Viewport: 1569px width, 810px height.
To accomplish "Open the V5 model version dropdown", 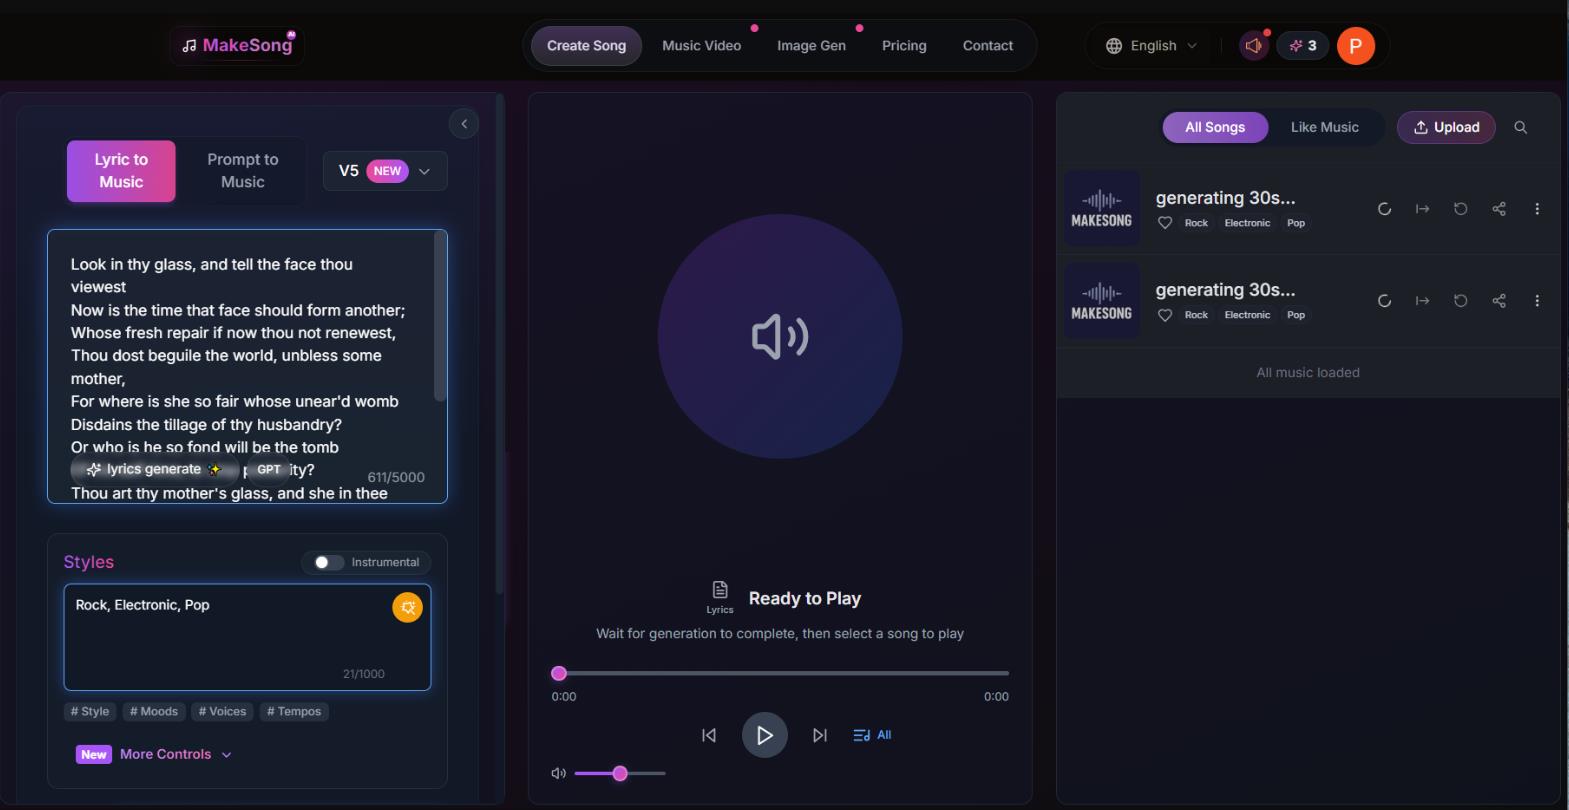I will [x=385, y=171].
